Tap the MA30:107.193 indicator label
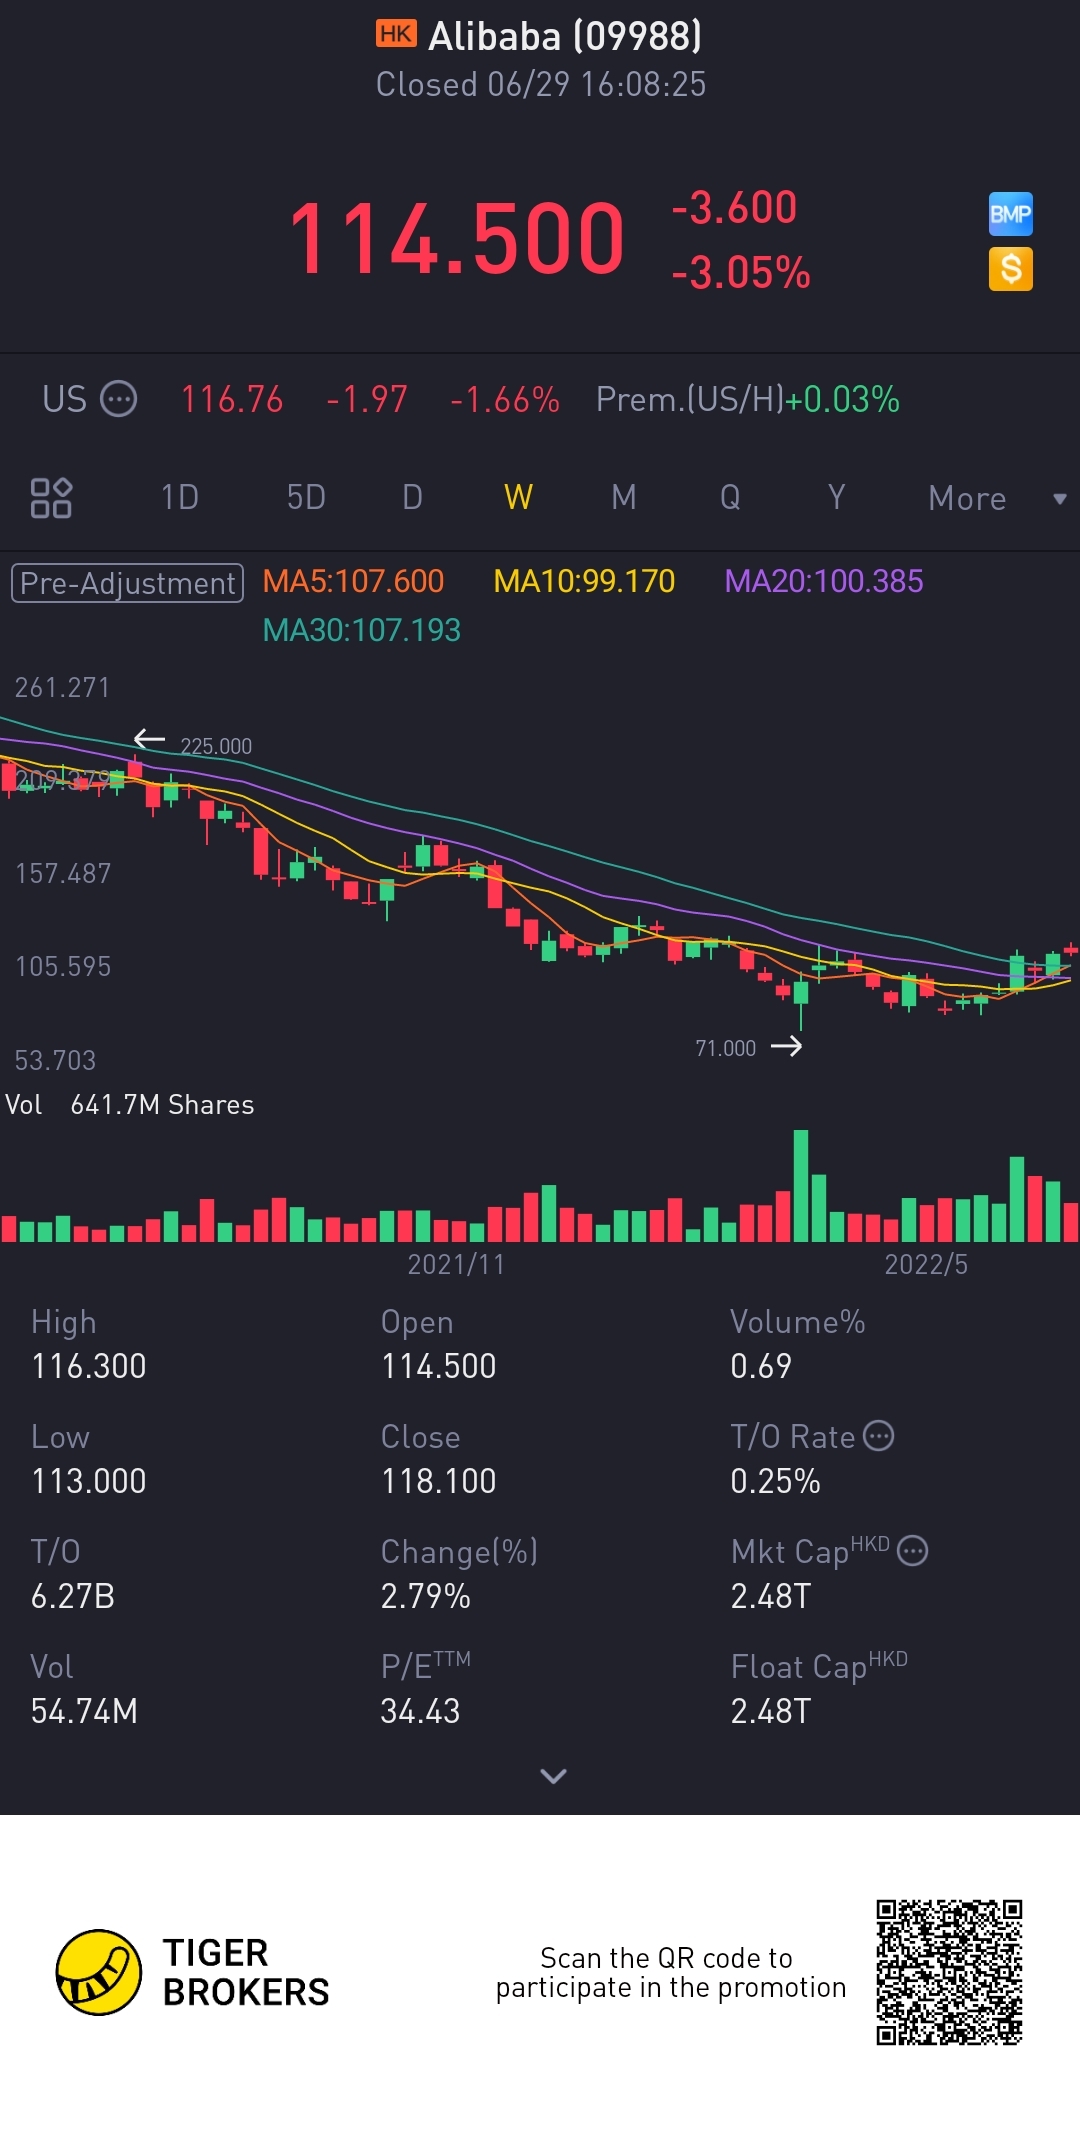This screenshot has height=2131, width=1080. tap(361, 630)
